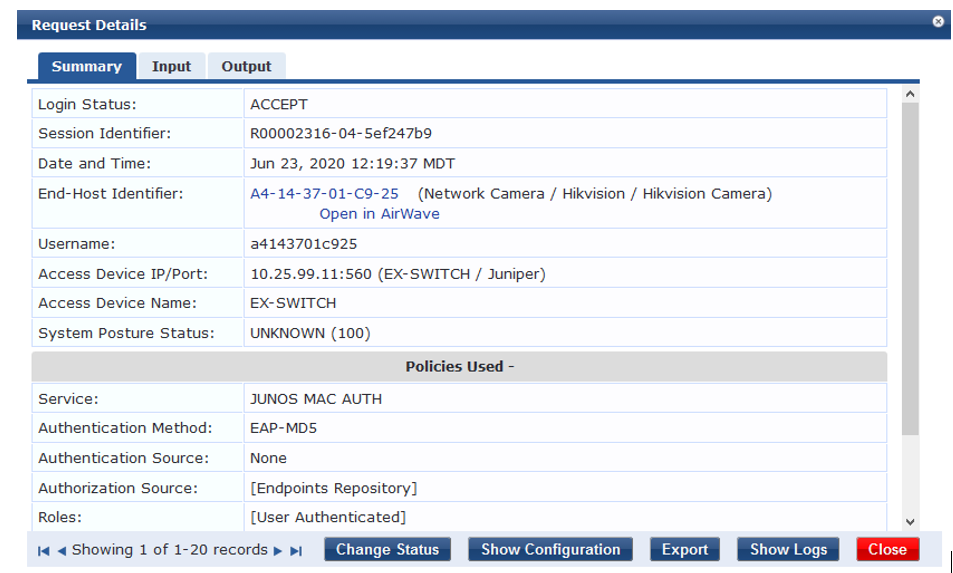Export the request details
The height and width of the screenshot is (573, 953).
coord(685,549)
